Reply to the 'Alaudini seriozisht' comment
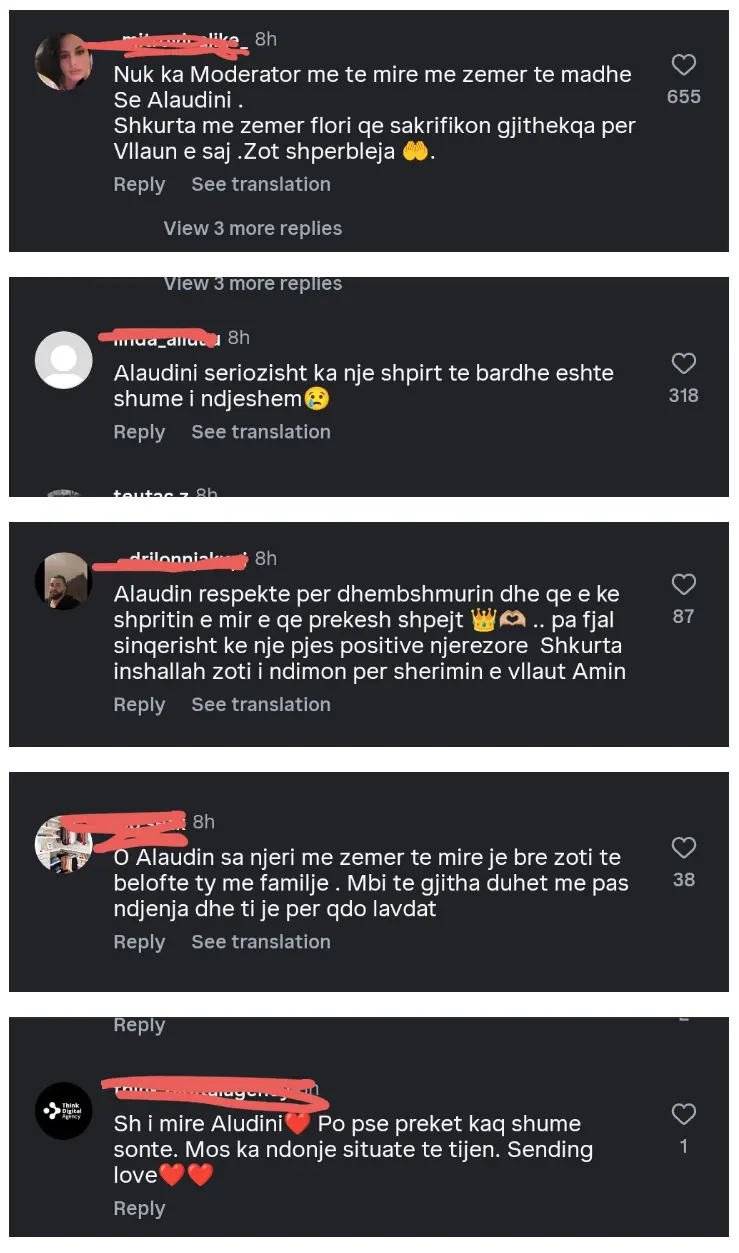This screenshot has width=739, height=1253. [x=139, y=432]
